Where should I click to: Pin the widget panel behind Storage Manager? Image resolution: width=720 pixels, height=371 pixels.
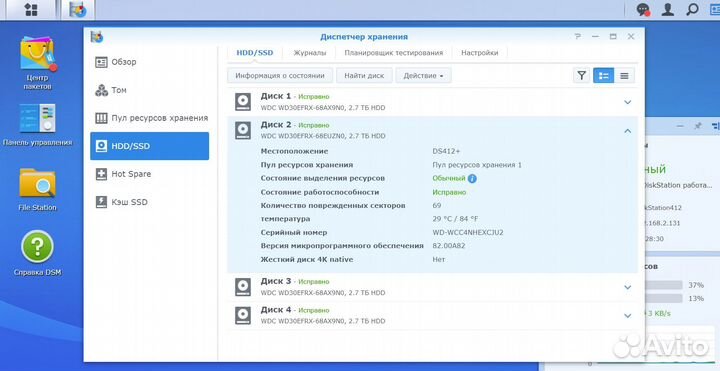click(x=698, y=125)
